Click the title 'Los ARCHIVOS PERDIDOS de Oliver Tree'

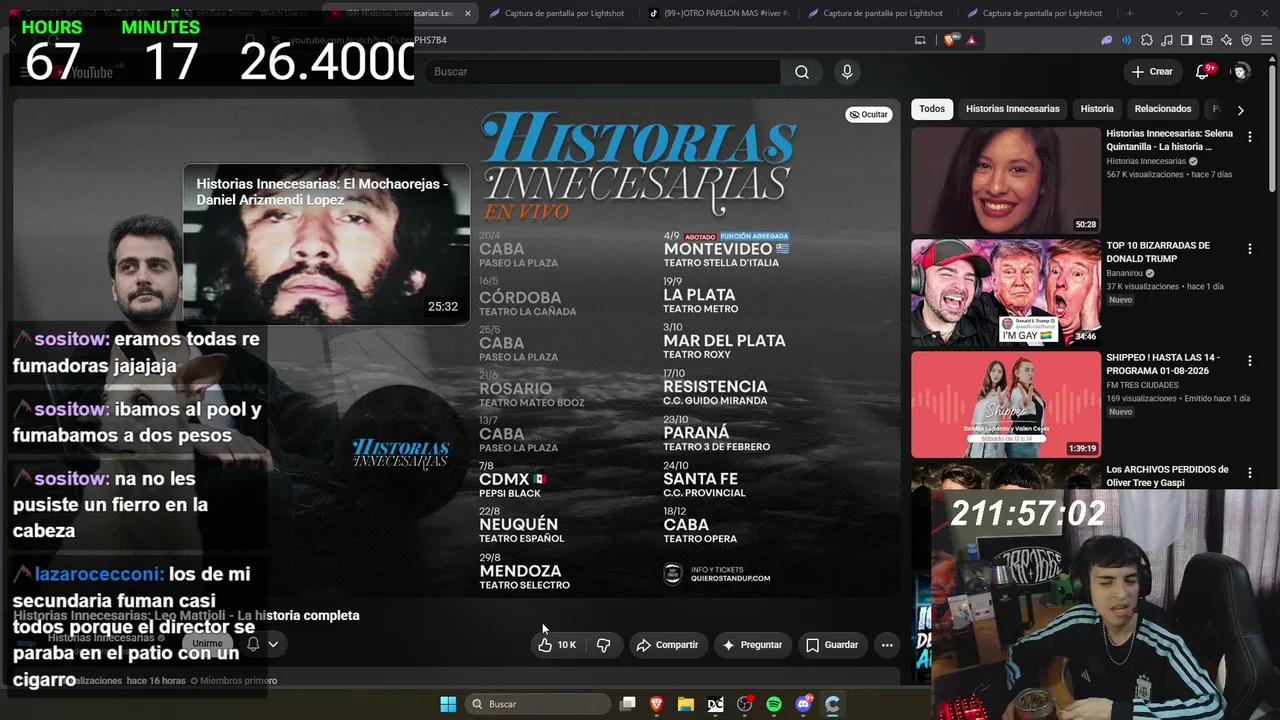click(x=1167, y=476)
